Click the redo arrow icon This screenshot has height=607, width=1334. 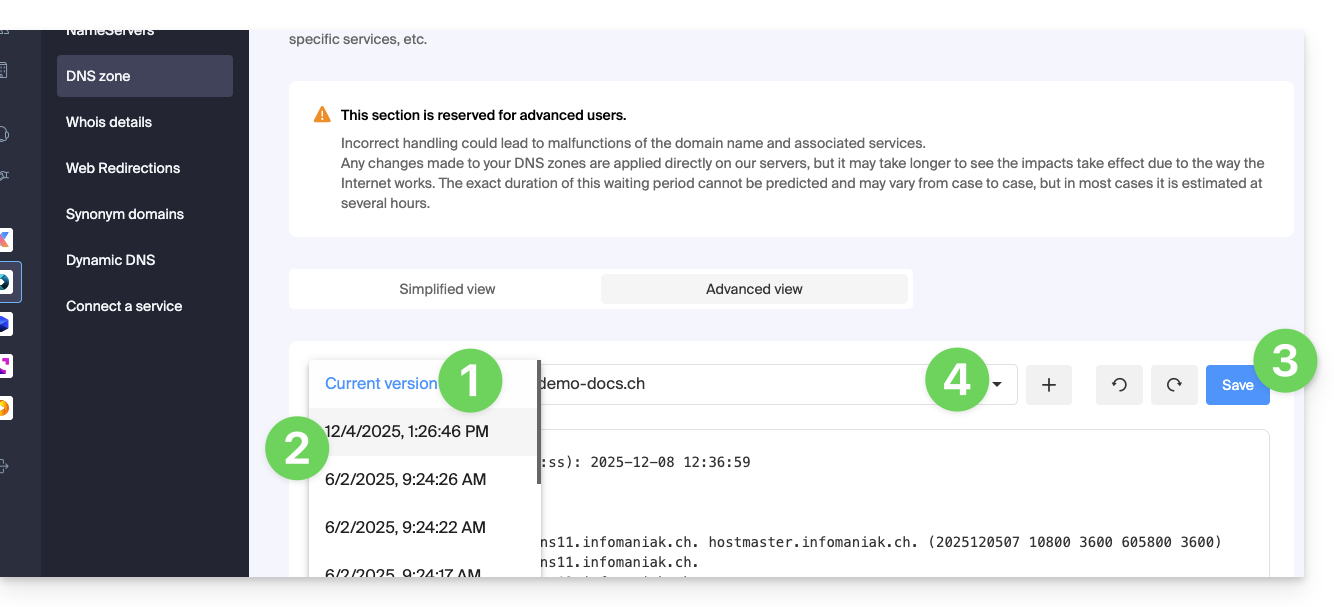(1174, 385)
